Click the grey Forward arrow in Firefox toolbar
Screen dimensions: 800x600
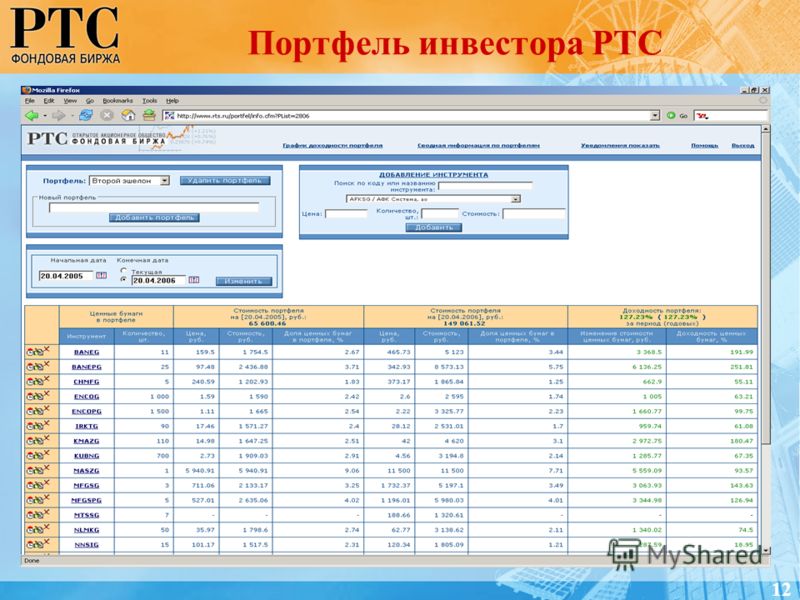(x=59, y=116)
